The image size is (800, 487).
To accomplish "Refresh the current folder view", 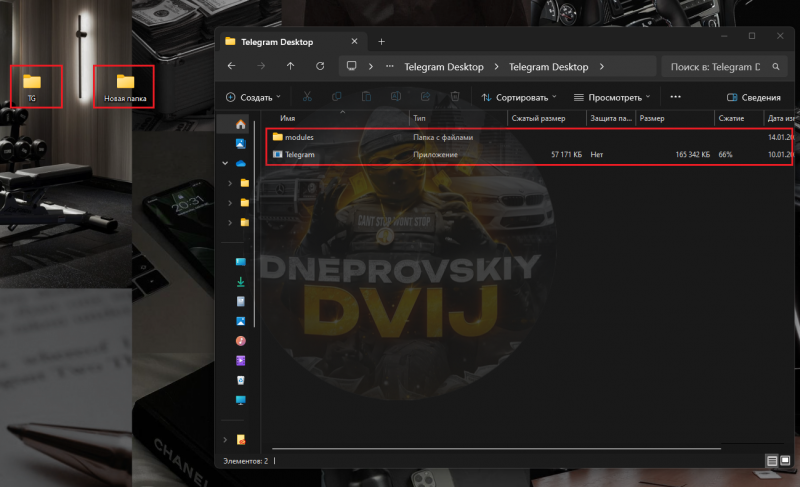I will pyautogui.click(x=320, y=66).
